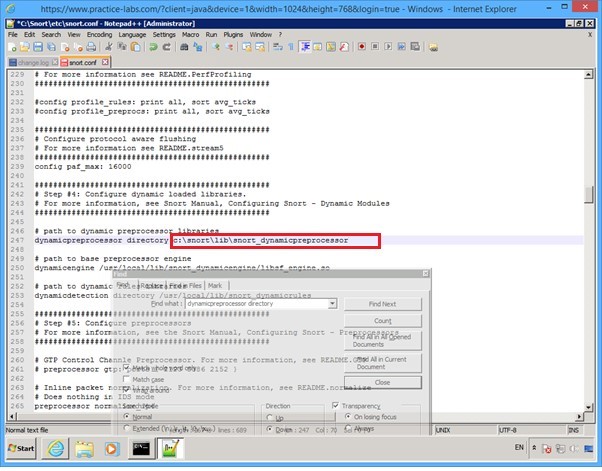Open File Explorer from the taskbar
The height and width of the screenshot is (471, 602).
[x=84, y=448]
